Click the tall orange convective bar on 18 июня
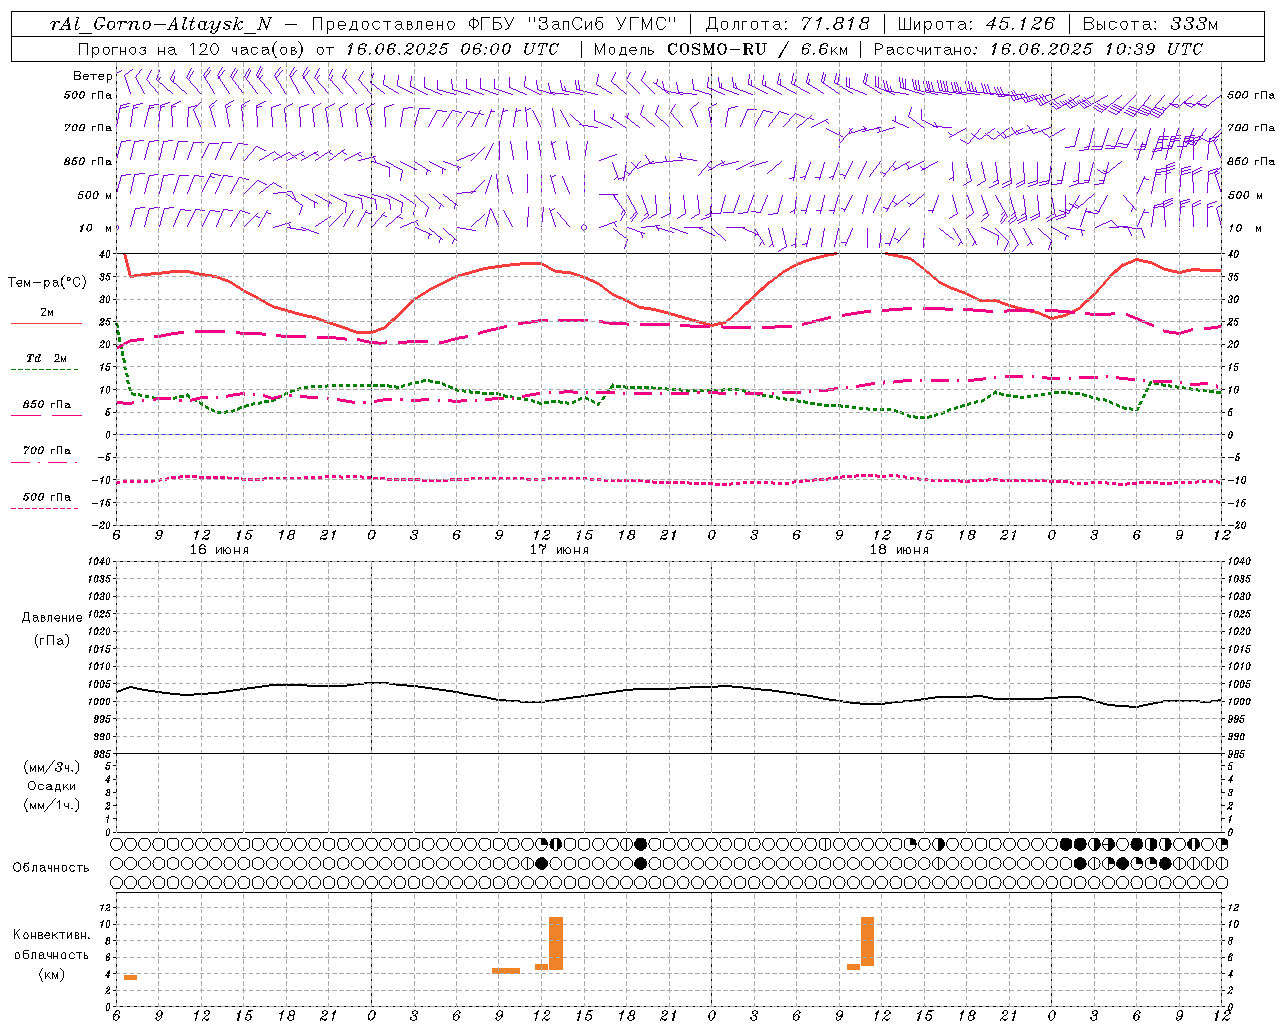 tap(867, 941)
